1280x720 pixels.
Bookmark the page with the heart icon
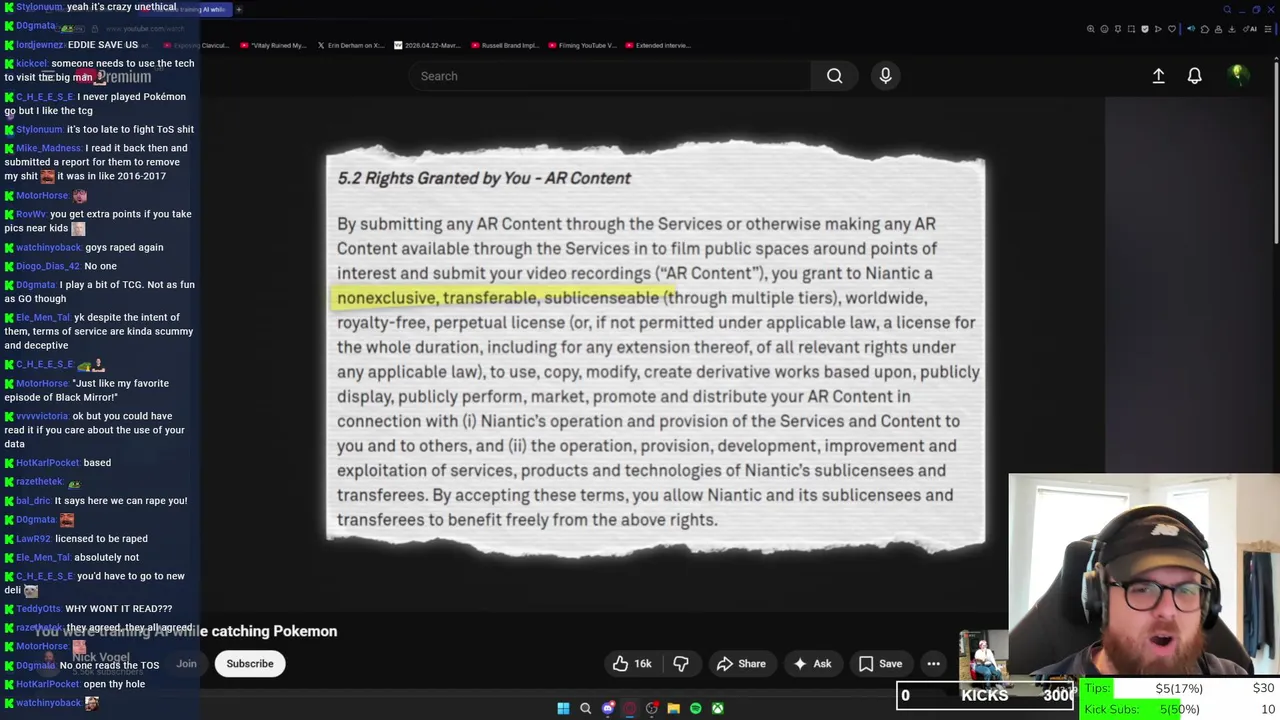tap(1172, 29)
